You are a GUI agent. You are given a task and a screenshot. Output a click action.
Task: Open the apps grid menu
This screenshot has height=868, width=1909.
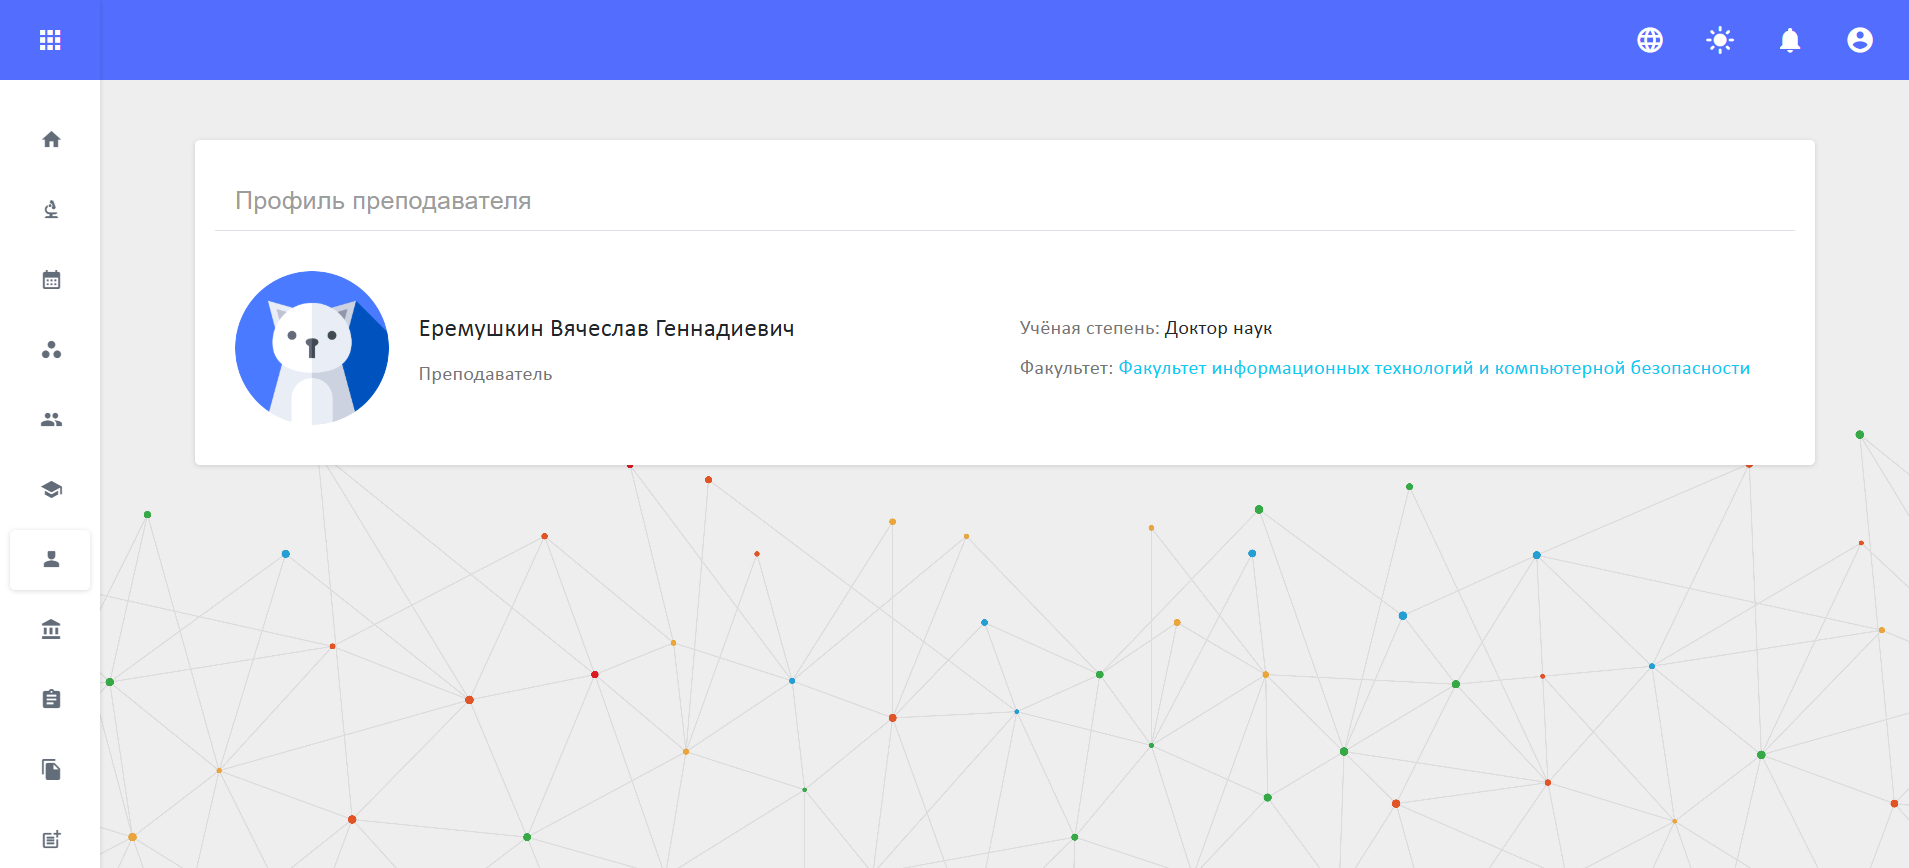point(50,40)
